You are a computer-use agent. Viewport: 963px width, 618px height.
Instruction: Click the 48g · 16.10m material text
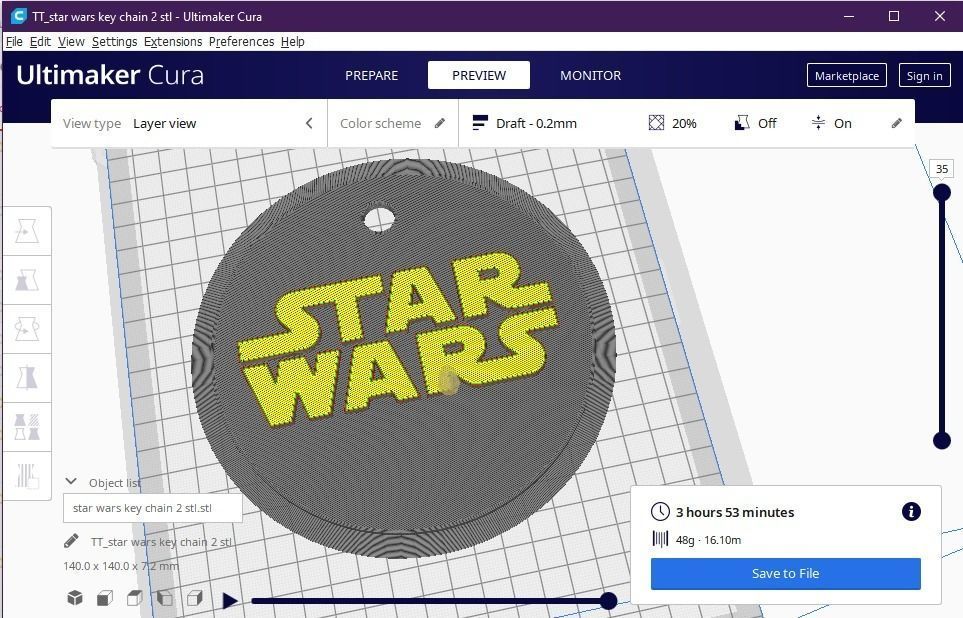coord(708,540)
